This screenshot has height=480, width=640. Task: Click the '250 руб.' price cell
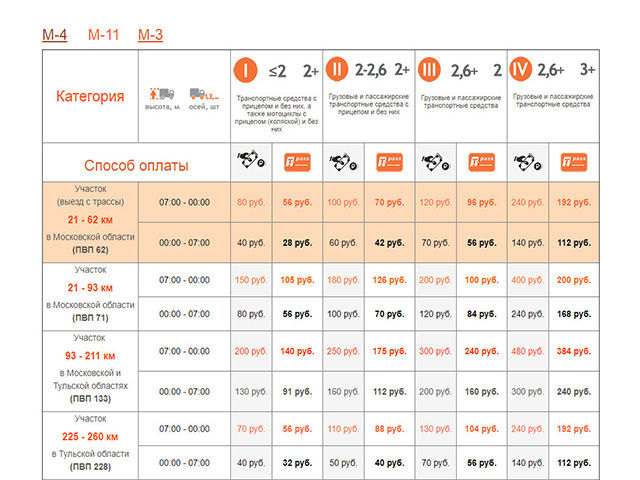tap(343, 351)
